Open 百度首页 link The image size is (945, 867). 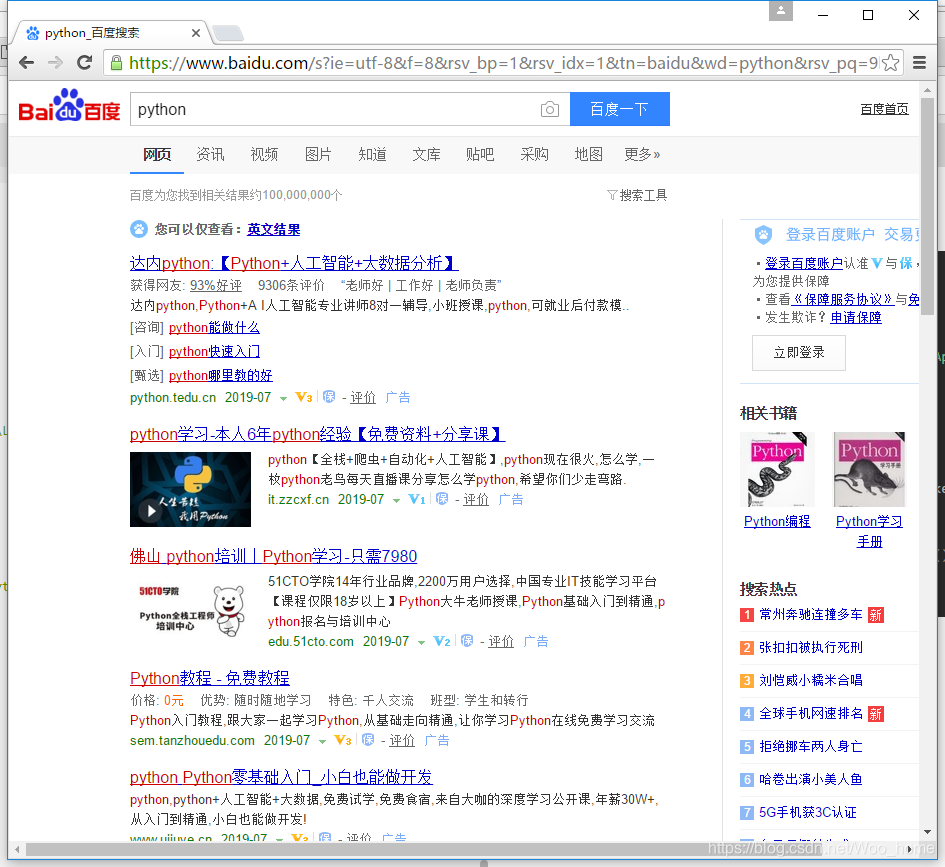point(884,109)
